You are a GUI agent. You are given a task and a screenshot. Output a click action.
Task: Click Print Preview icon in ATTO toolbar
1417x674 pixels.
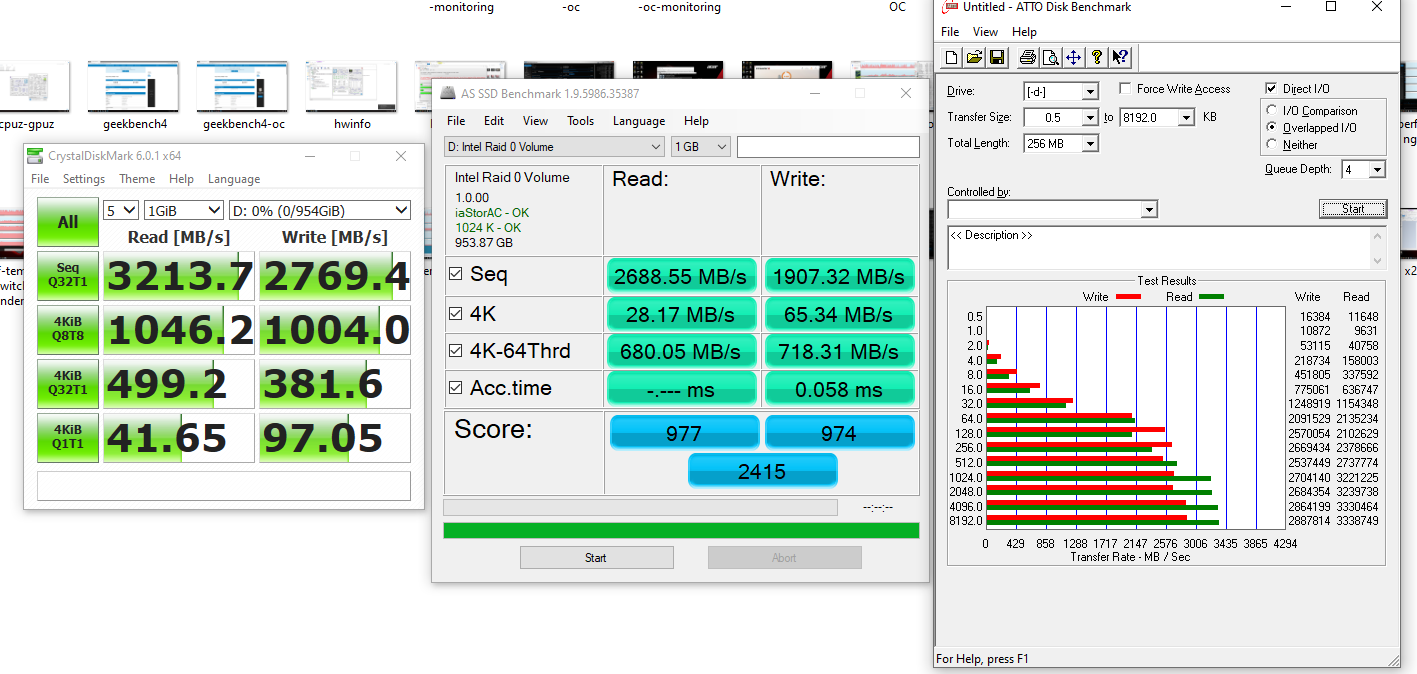(1050, 57)
